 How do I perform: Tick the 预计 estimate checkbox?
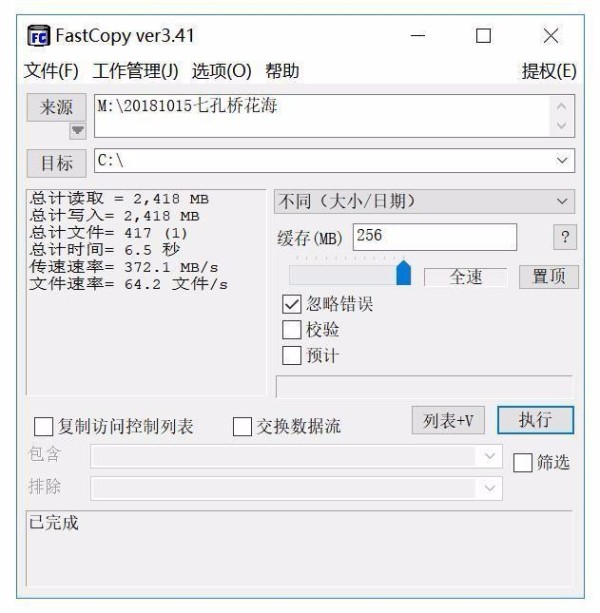(292, 355)
